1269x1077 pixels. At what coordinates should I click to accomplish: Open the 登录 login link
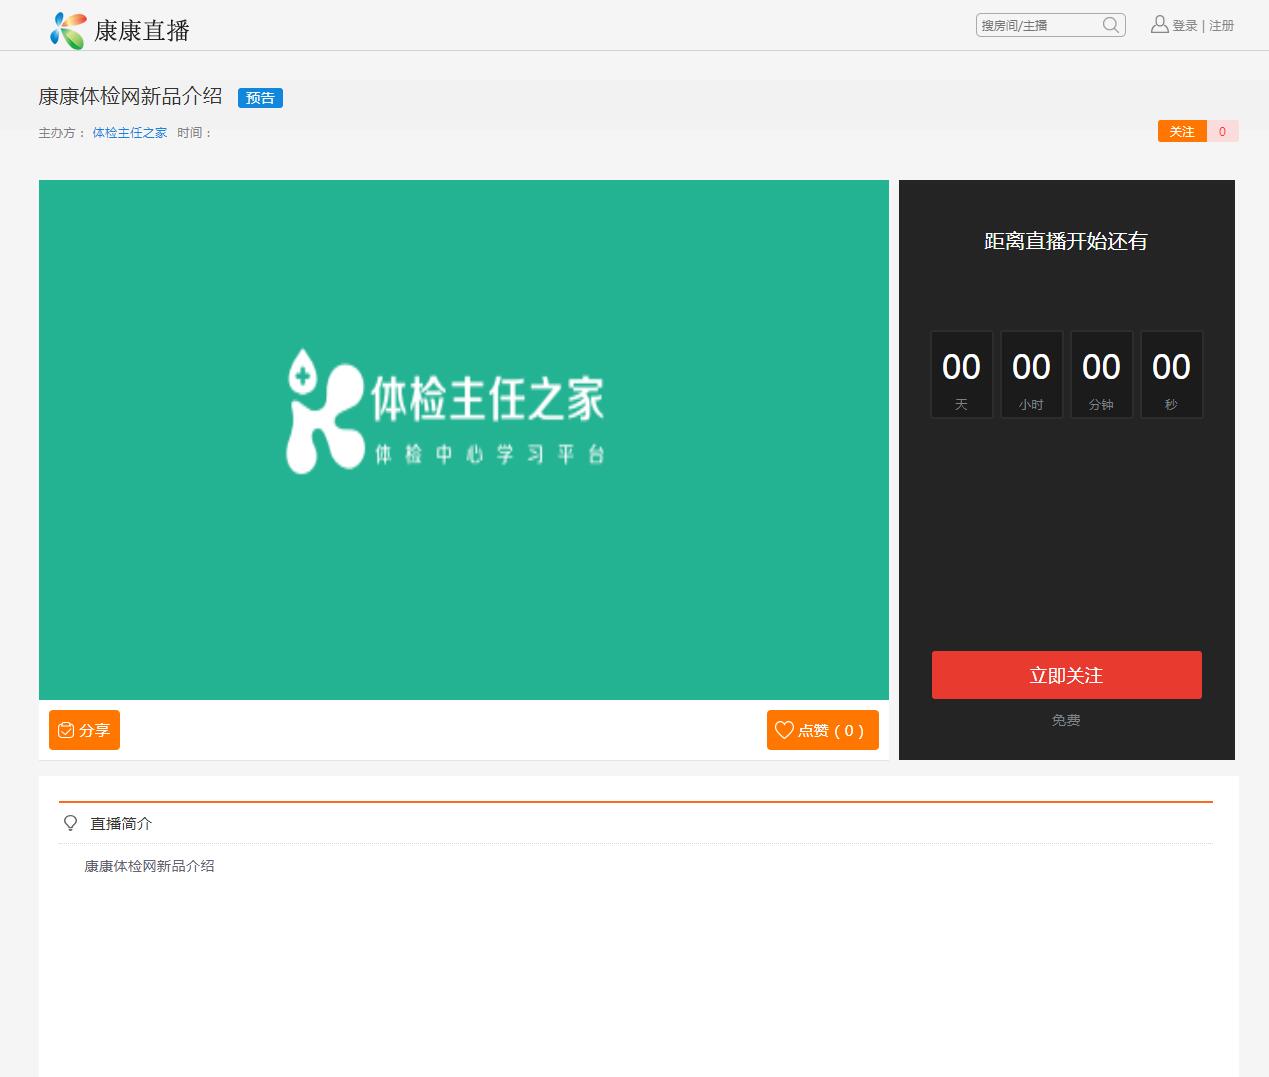(1185, 26)
